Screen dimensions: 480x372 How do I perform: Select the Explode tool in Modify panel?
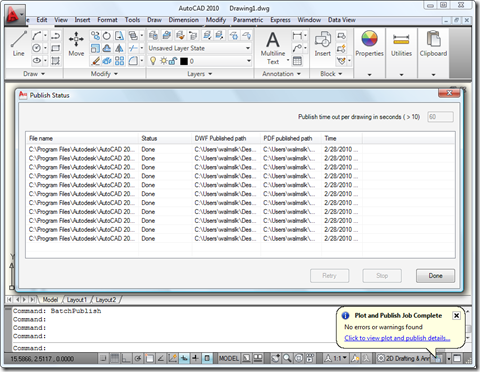click(107, 61)
